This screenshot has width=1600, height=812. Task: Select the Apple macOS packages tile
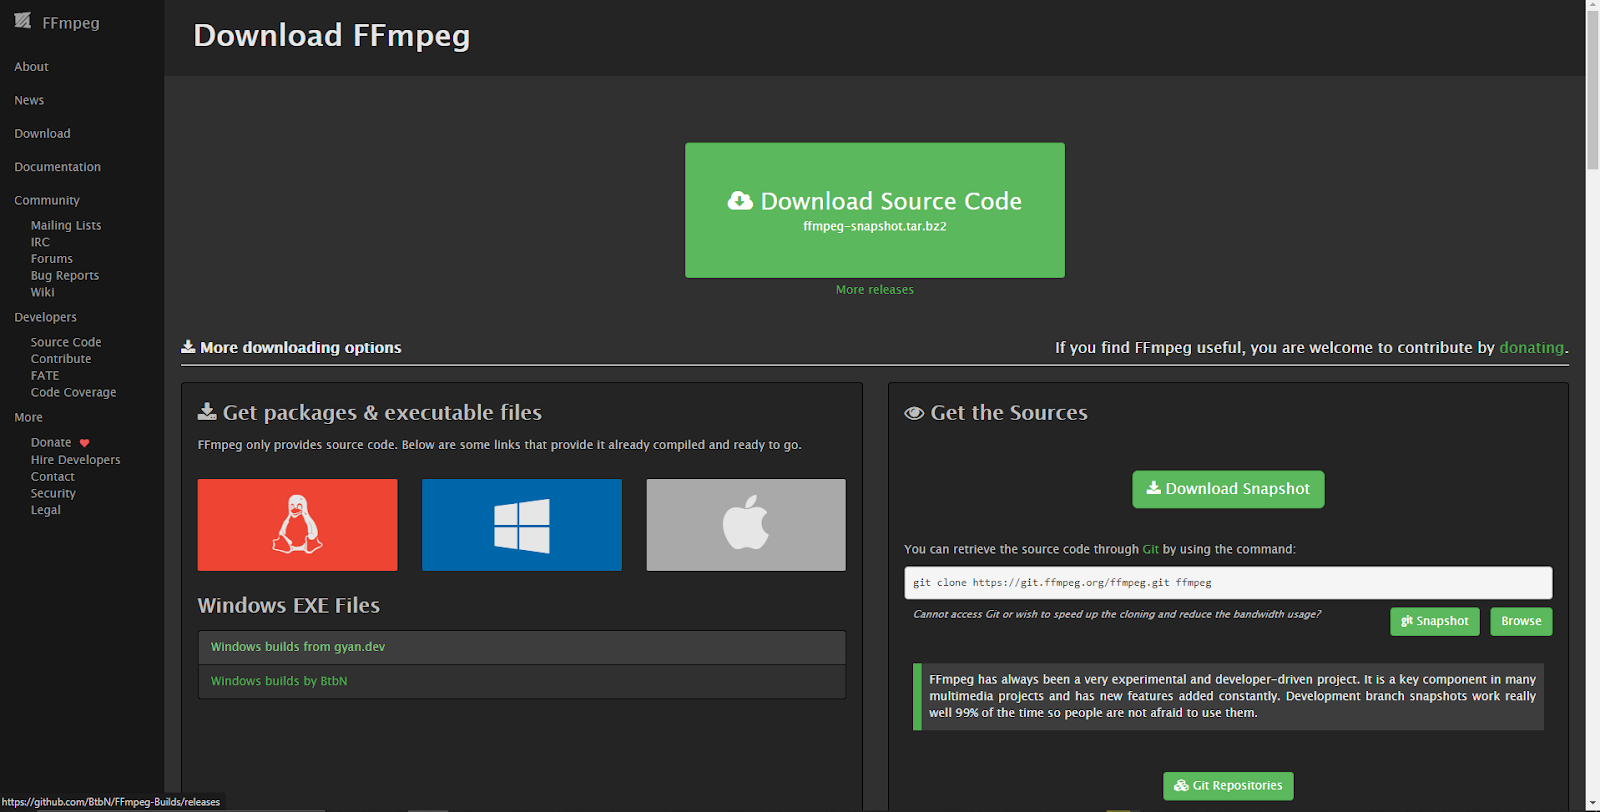(x=746, y=525)
